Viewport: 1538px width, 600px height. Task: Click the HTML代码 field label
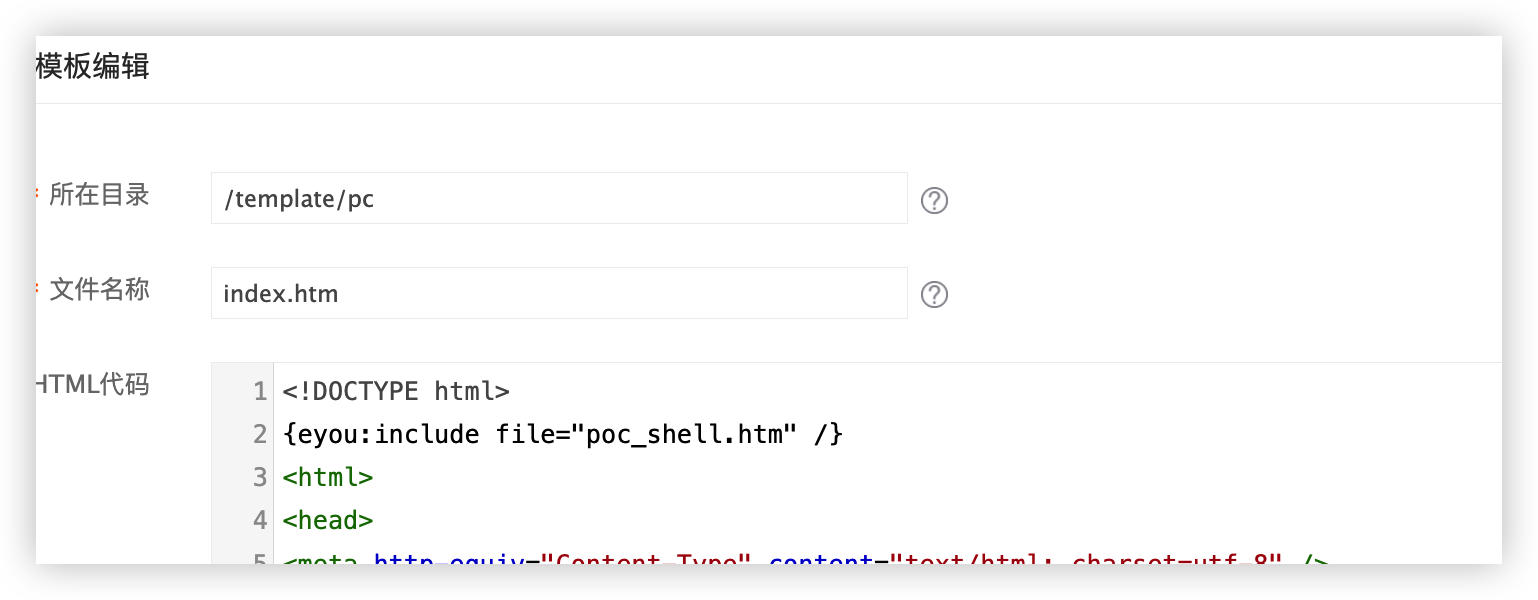pos(92,384)
